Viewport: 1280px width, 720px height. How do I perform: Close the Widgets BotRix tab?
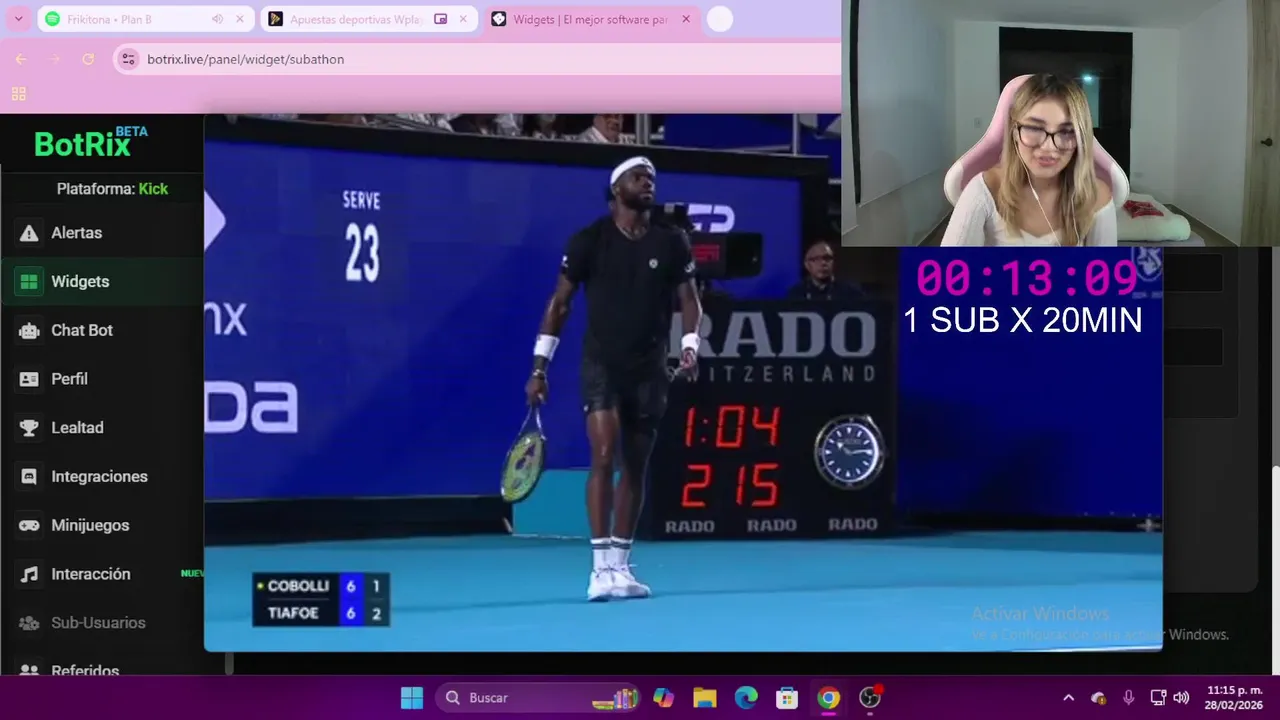tap(686, 19)
